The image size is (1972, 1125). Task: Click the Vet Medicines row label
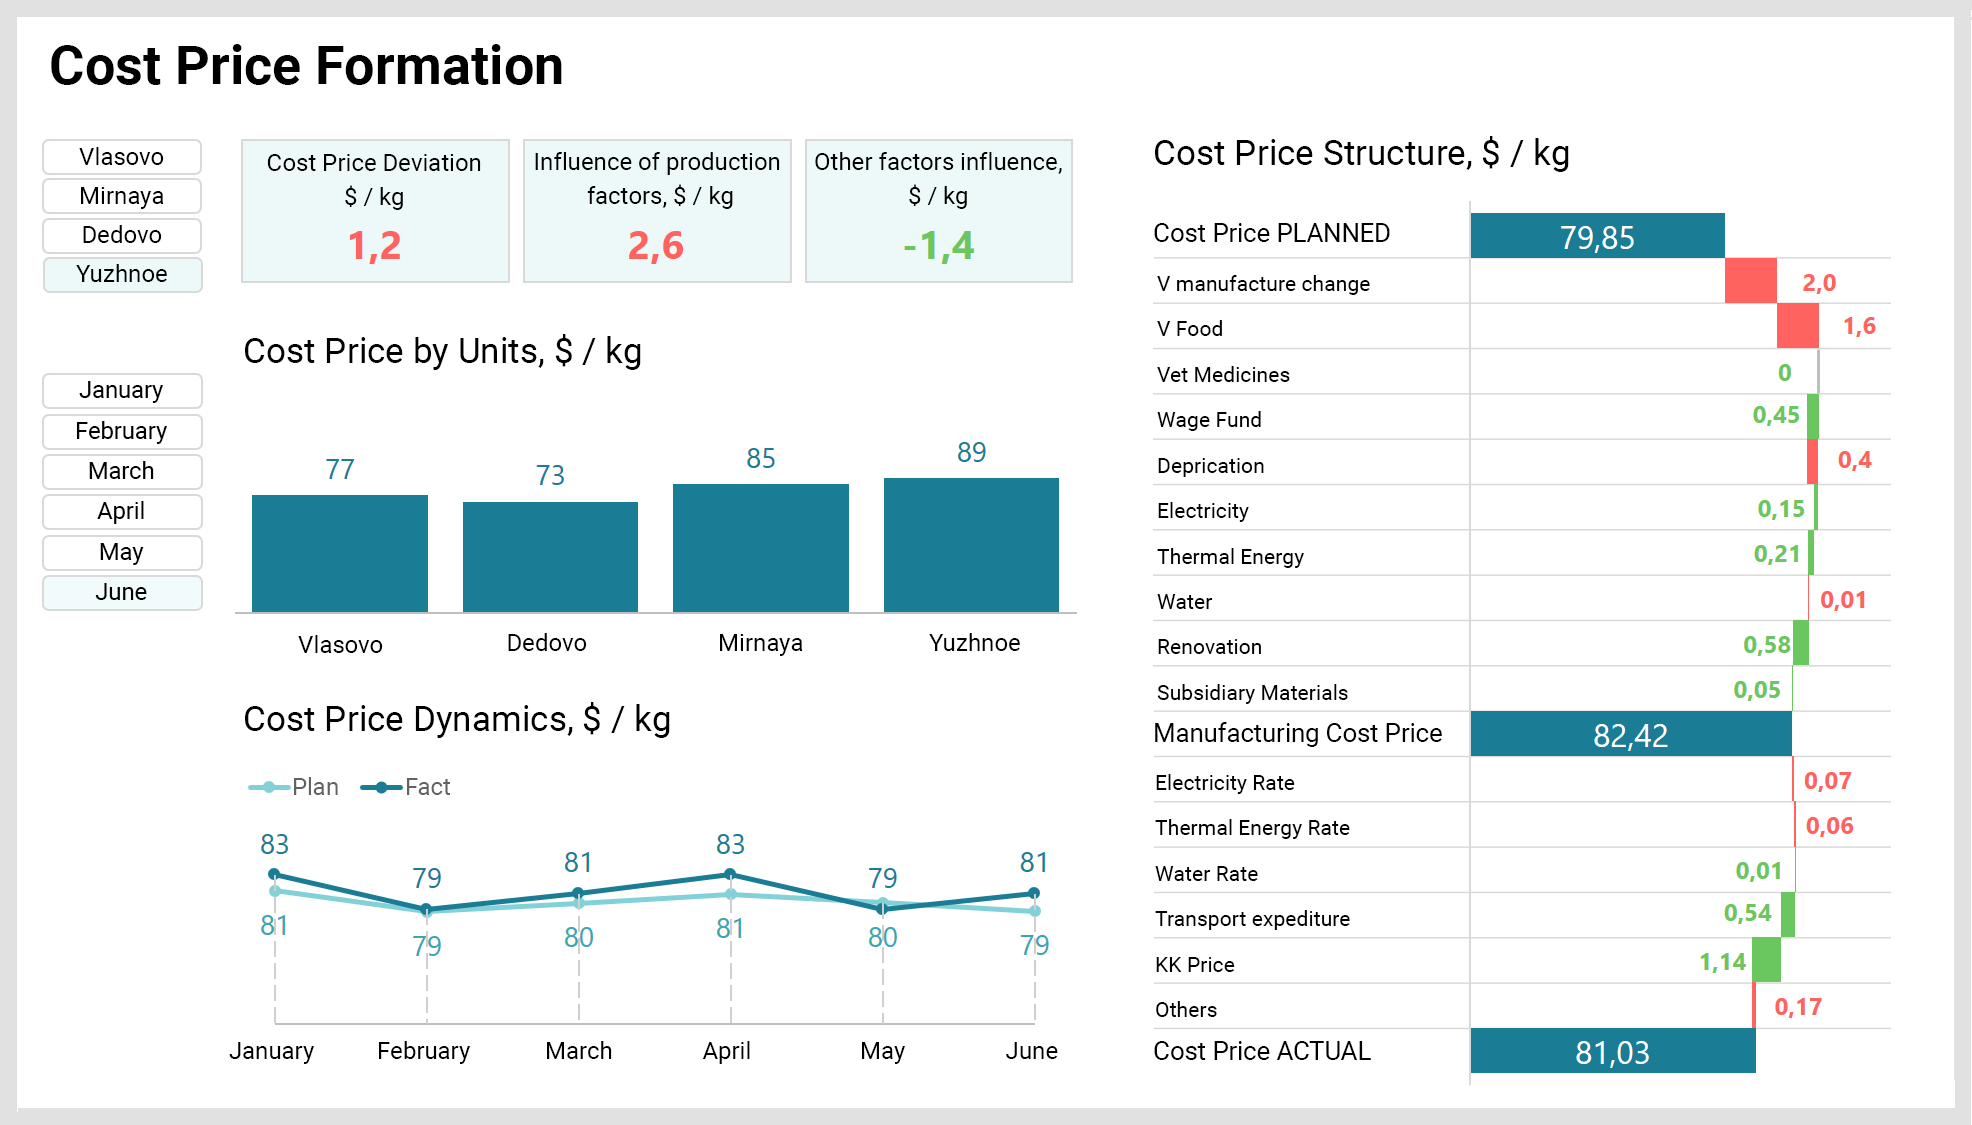coord(1223,375)
